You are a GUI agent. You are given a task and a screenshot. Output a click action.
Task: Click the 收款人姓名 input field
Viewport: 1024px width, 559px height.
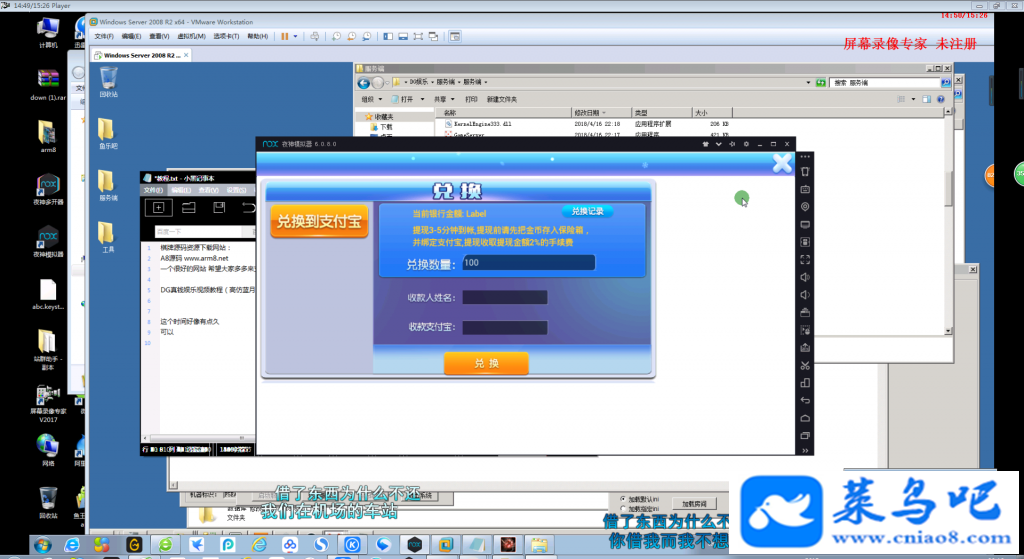[505, 297]
